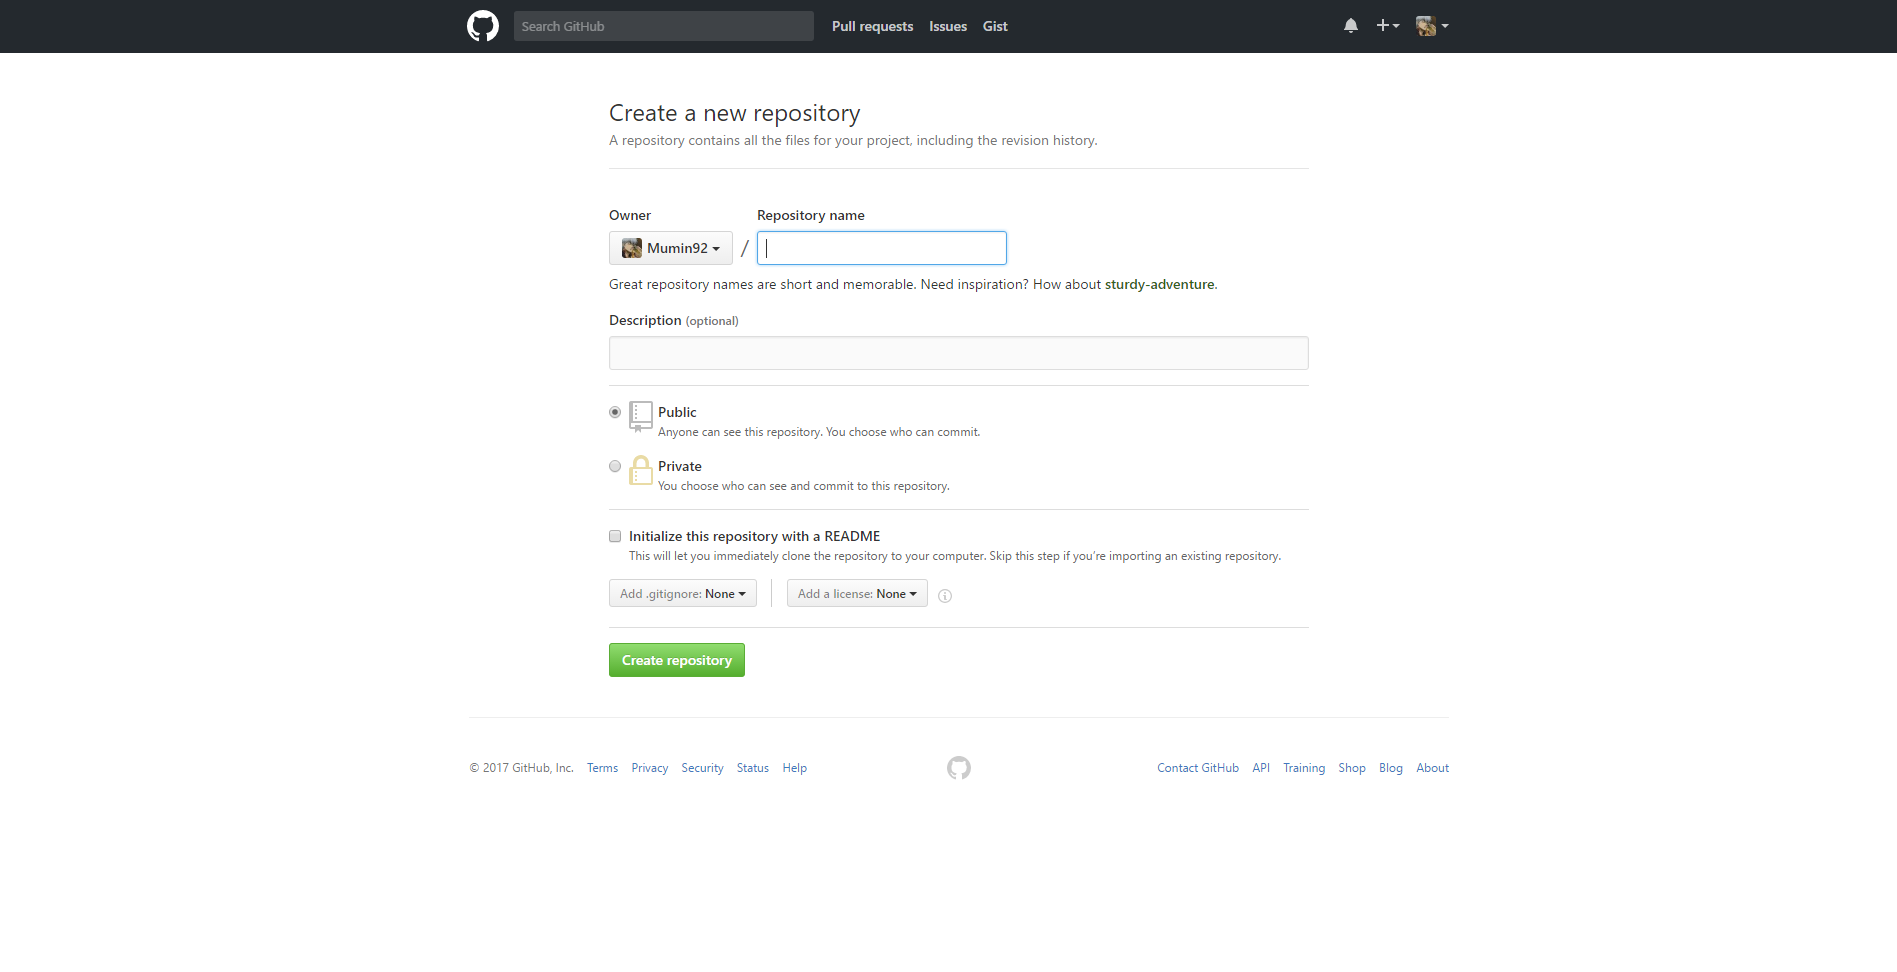Select the Public repository option

tap(614, 412)
